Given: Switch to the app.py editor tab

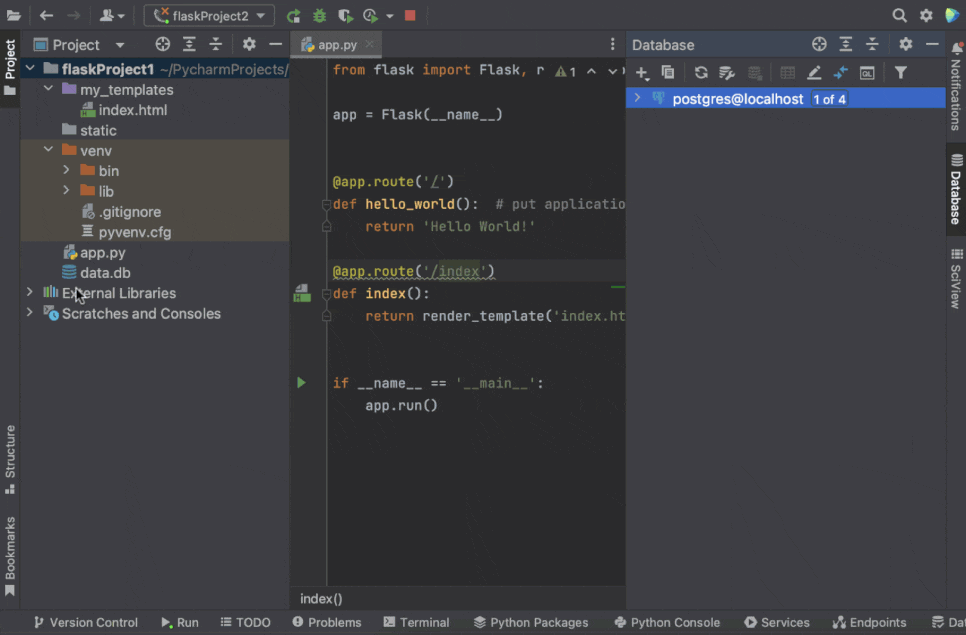Looking at the screenshot, I should click(336, 45).
